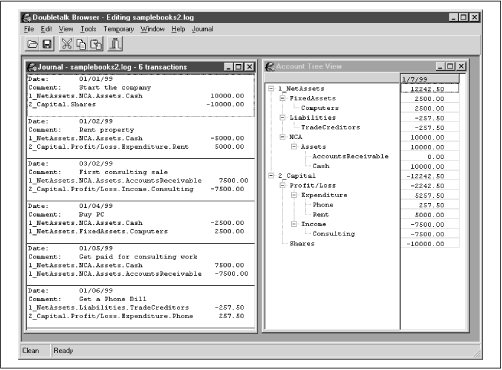Click the Journal window title icon
Viewport: 502px width, 370px height.
[x=32, y=67]
